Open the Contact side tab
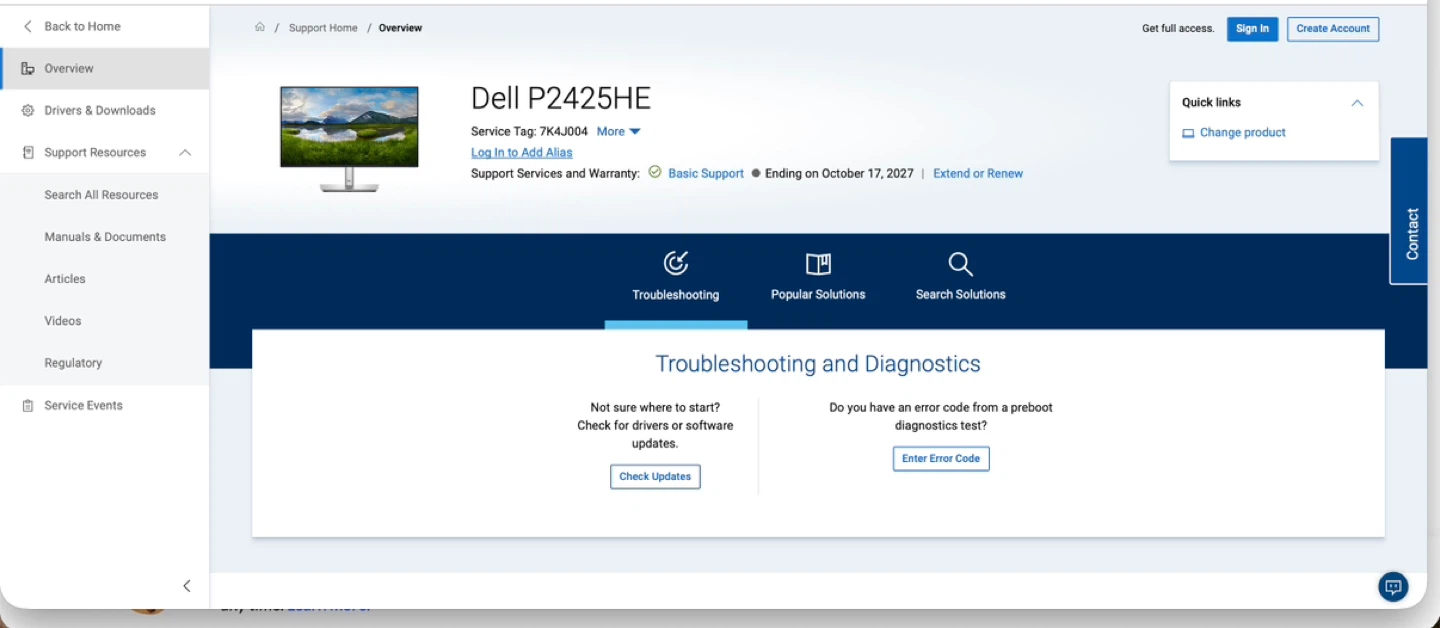This screenshot has height=628, width=1440. (x=1410, y=211)
